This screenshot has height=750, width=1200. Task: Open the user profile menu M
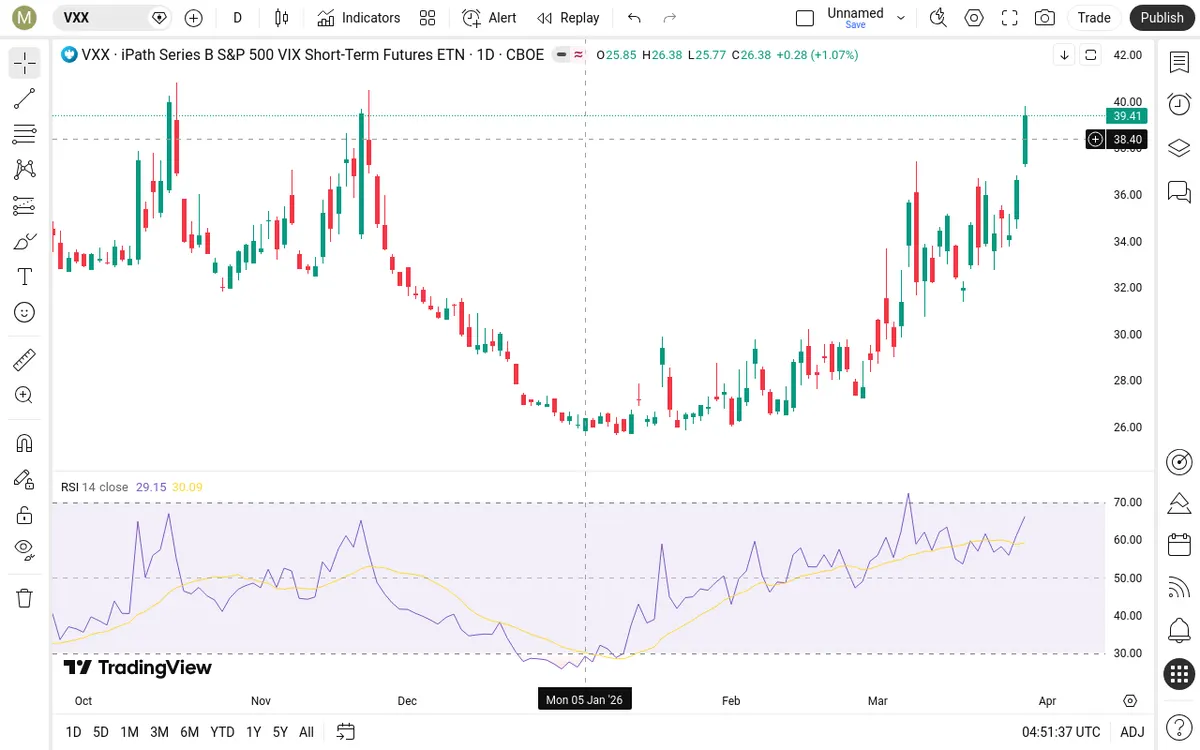26,17
